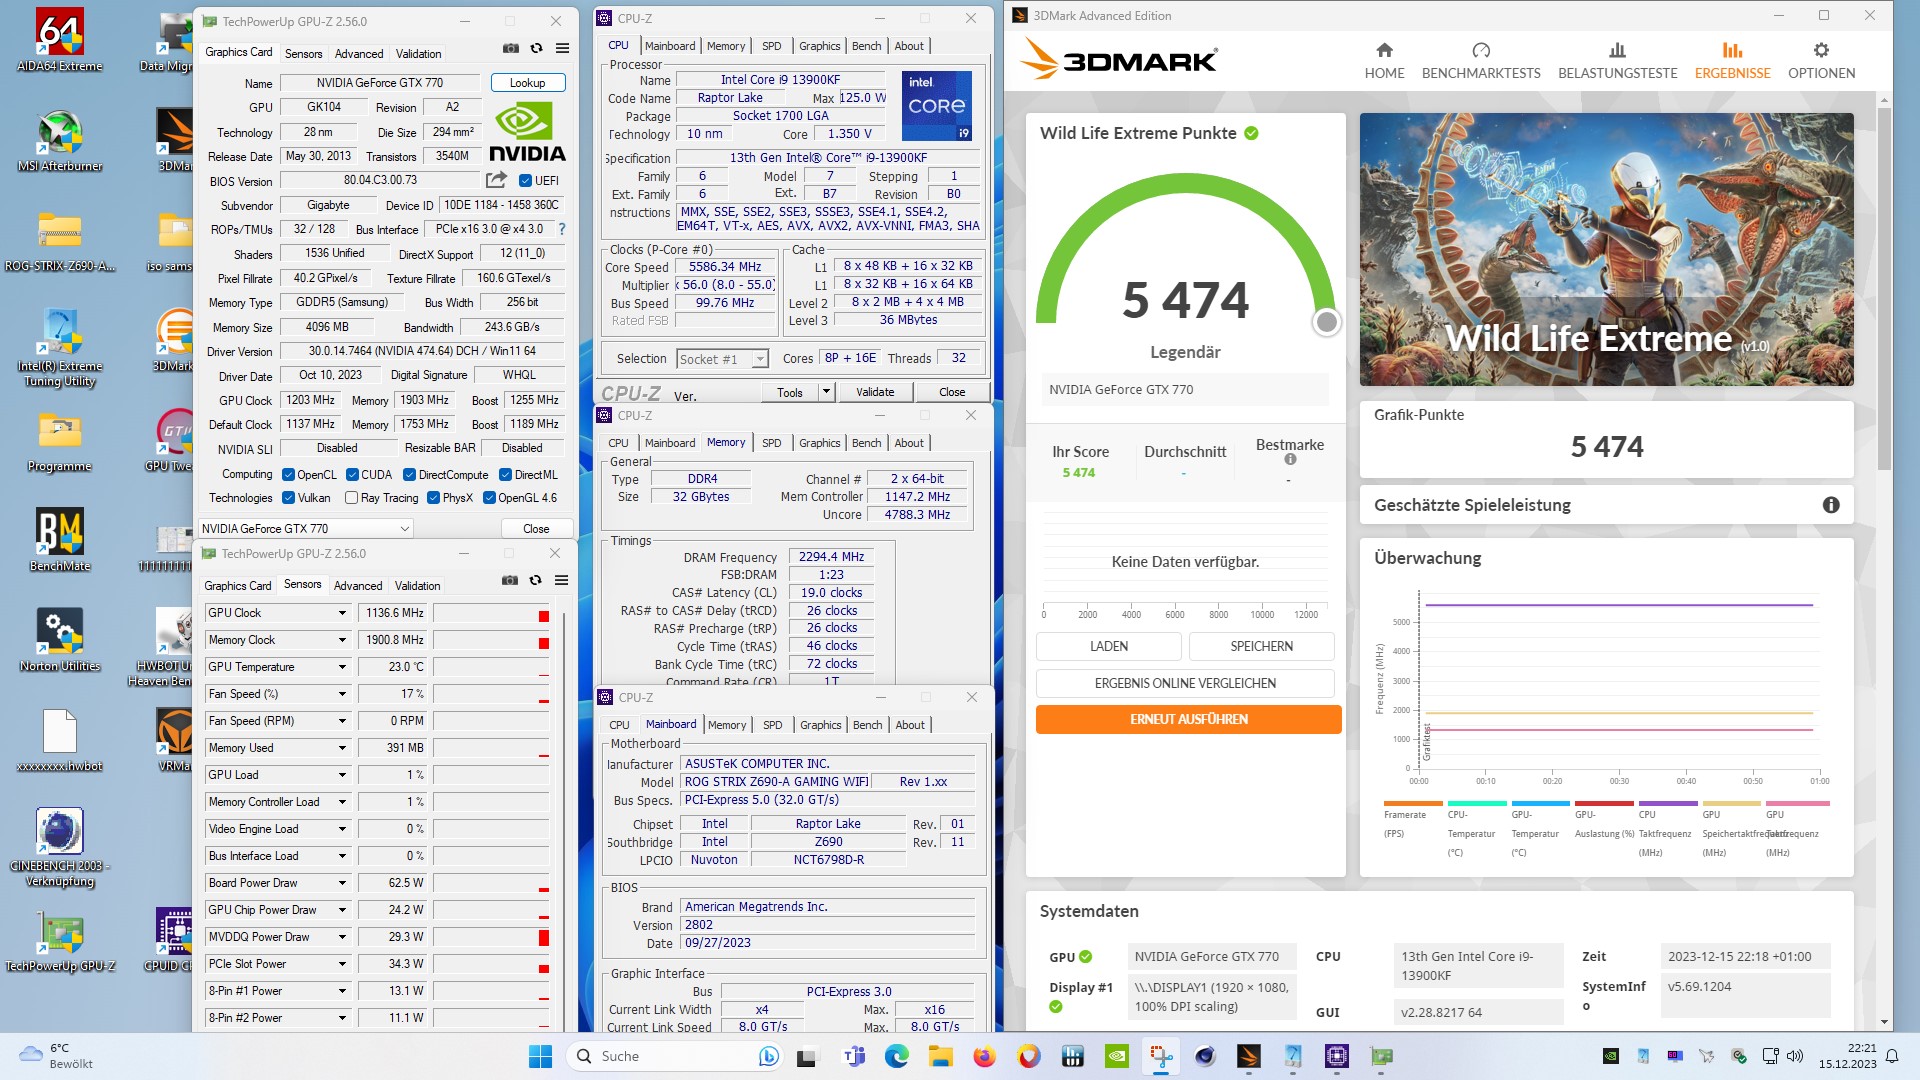
Task: Open the GPU Temperature sensor dropdown
Action: coord(342,667)
